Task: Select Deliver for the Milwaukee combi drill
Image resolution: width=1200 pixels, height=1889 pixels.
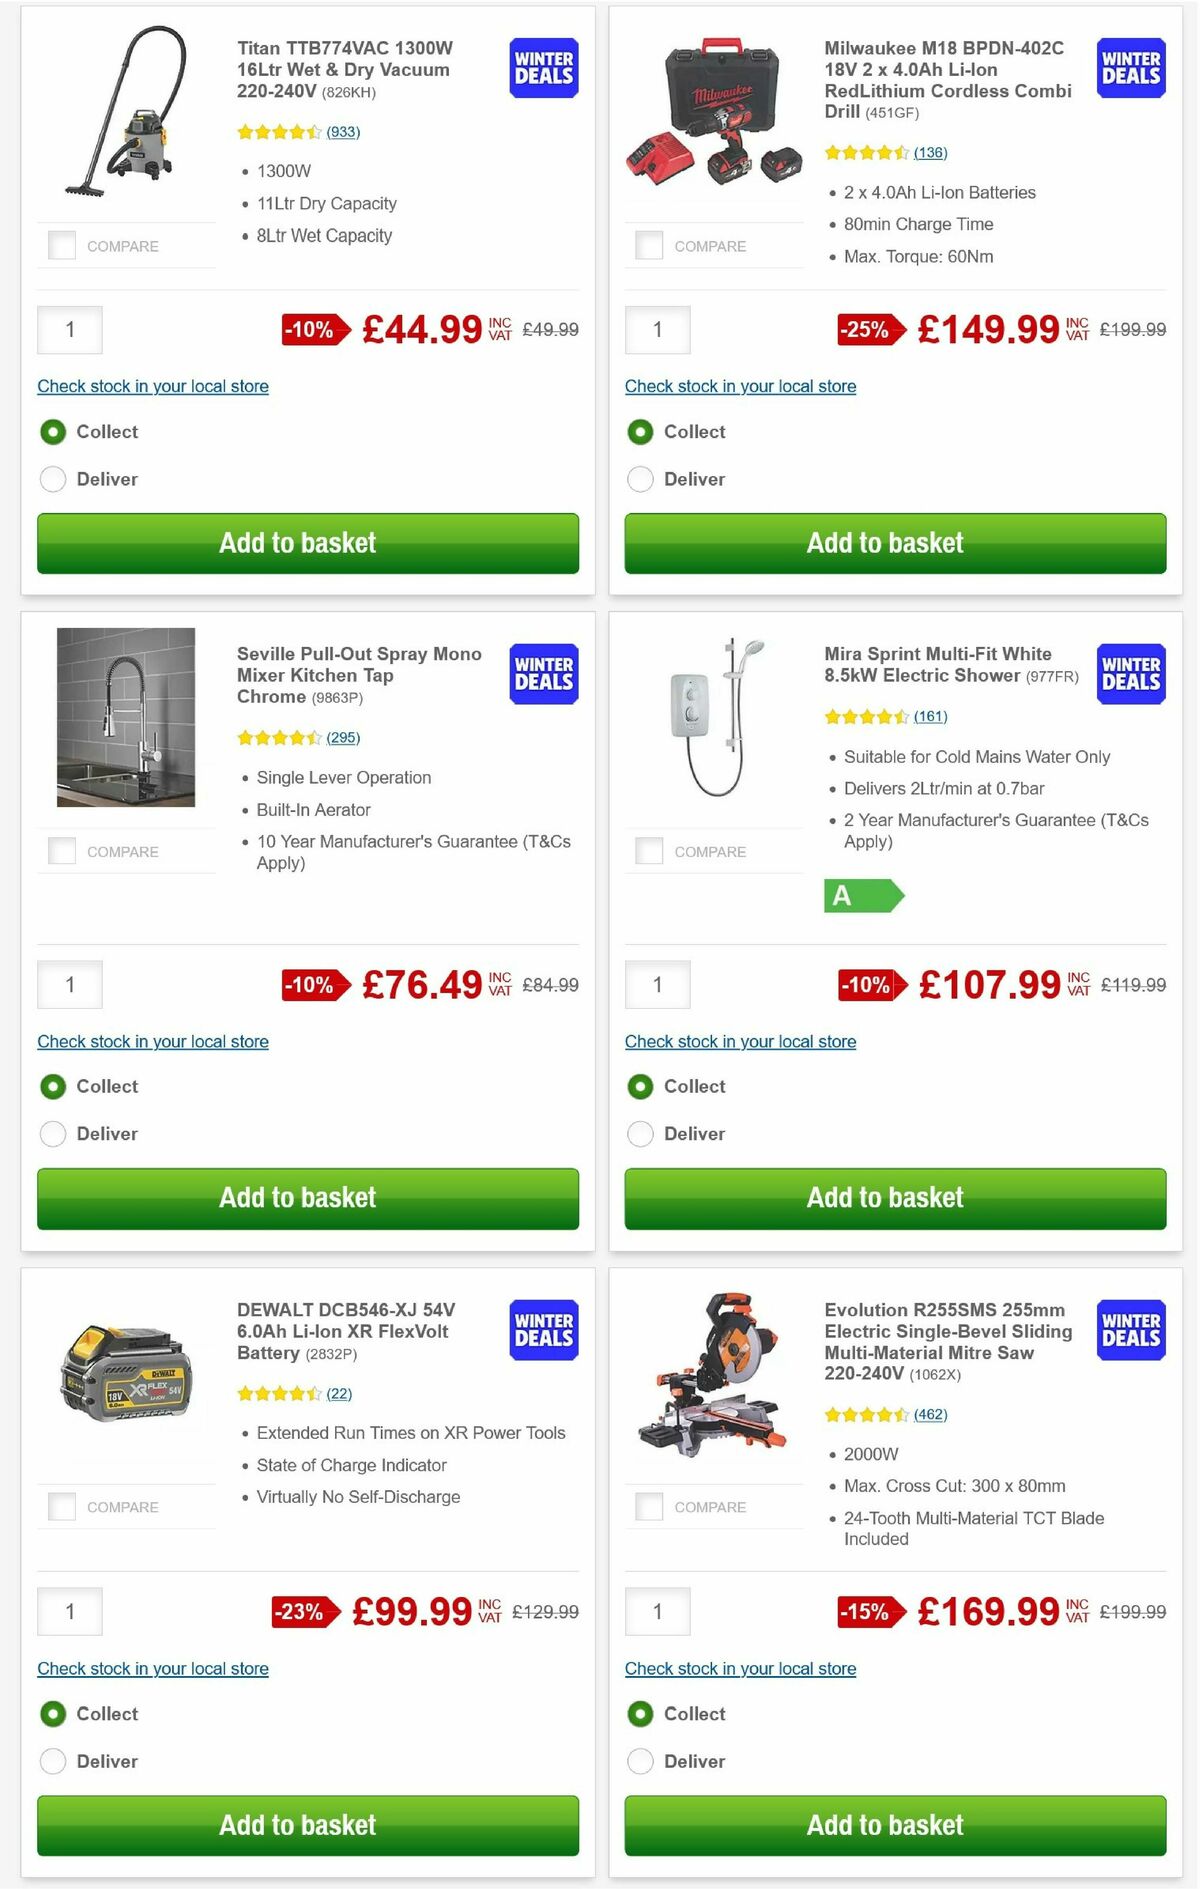Action: point(640,479)
